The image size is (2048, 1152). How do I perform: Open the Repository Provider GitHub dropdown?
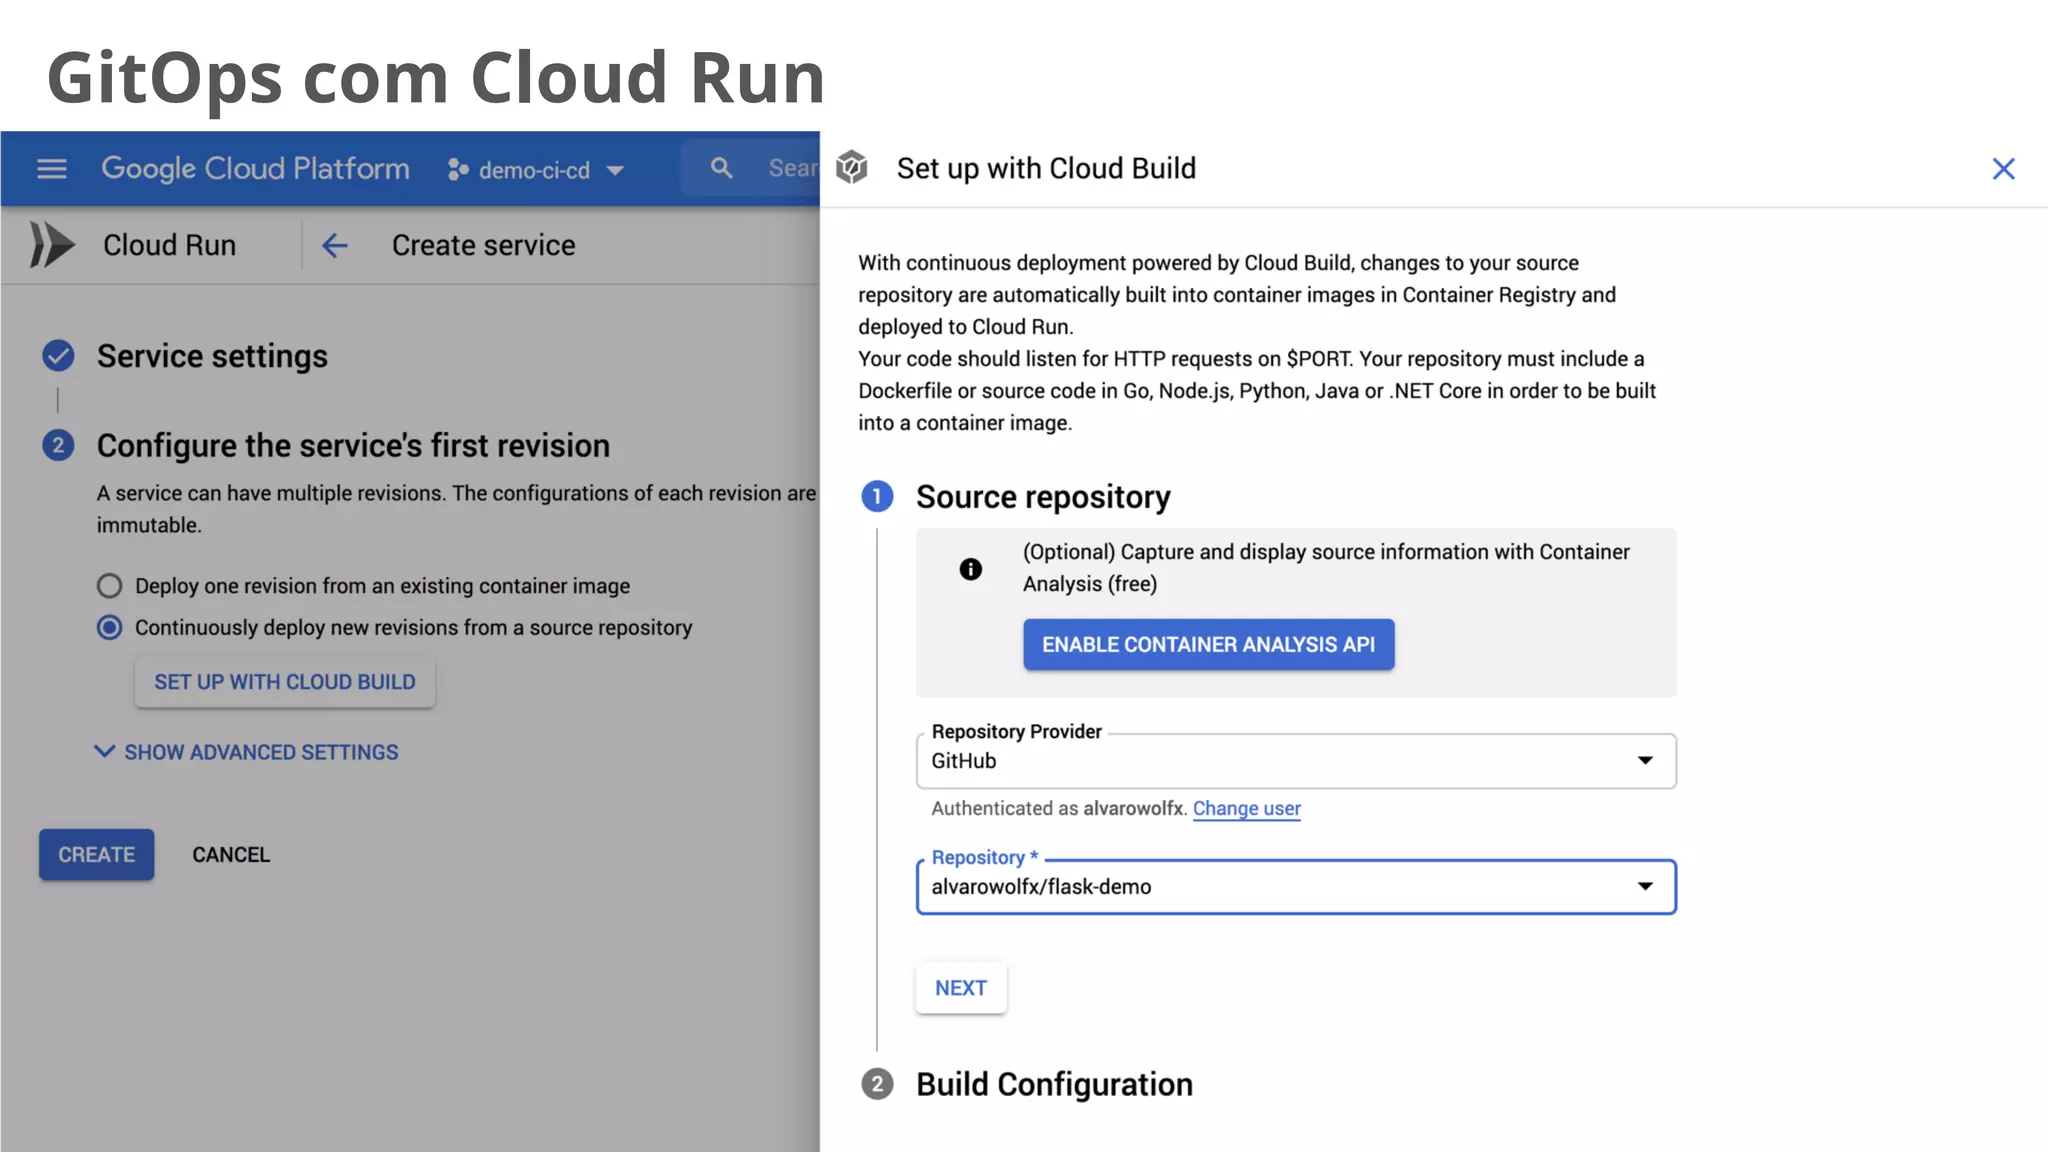pyautogui.click(x=1296, y=761)
